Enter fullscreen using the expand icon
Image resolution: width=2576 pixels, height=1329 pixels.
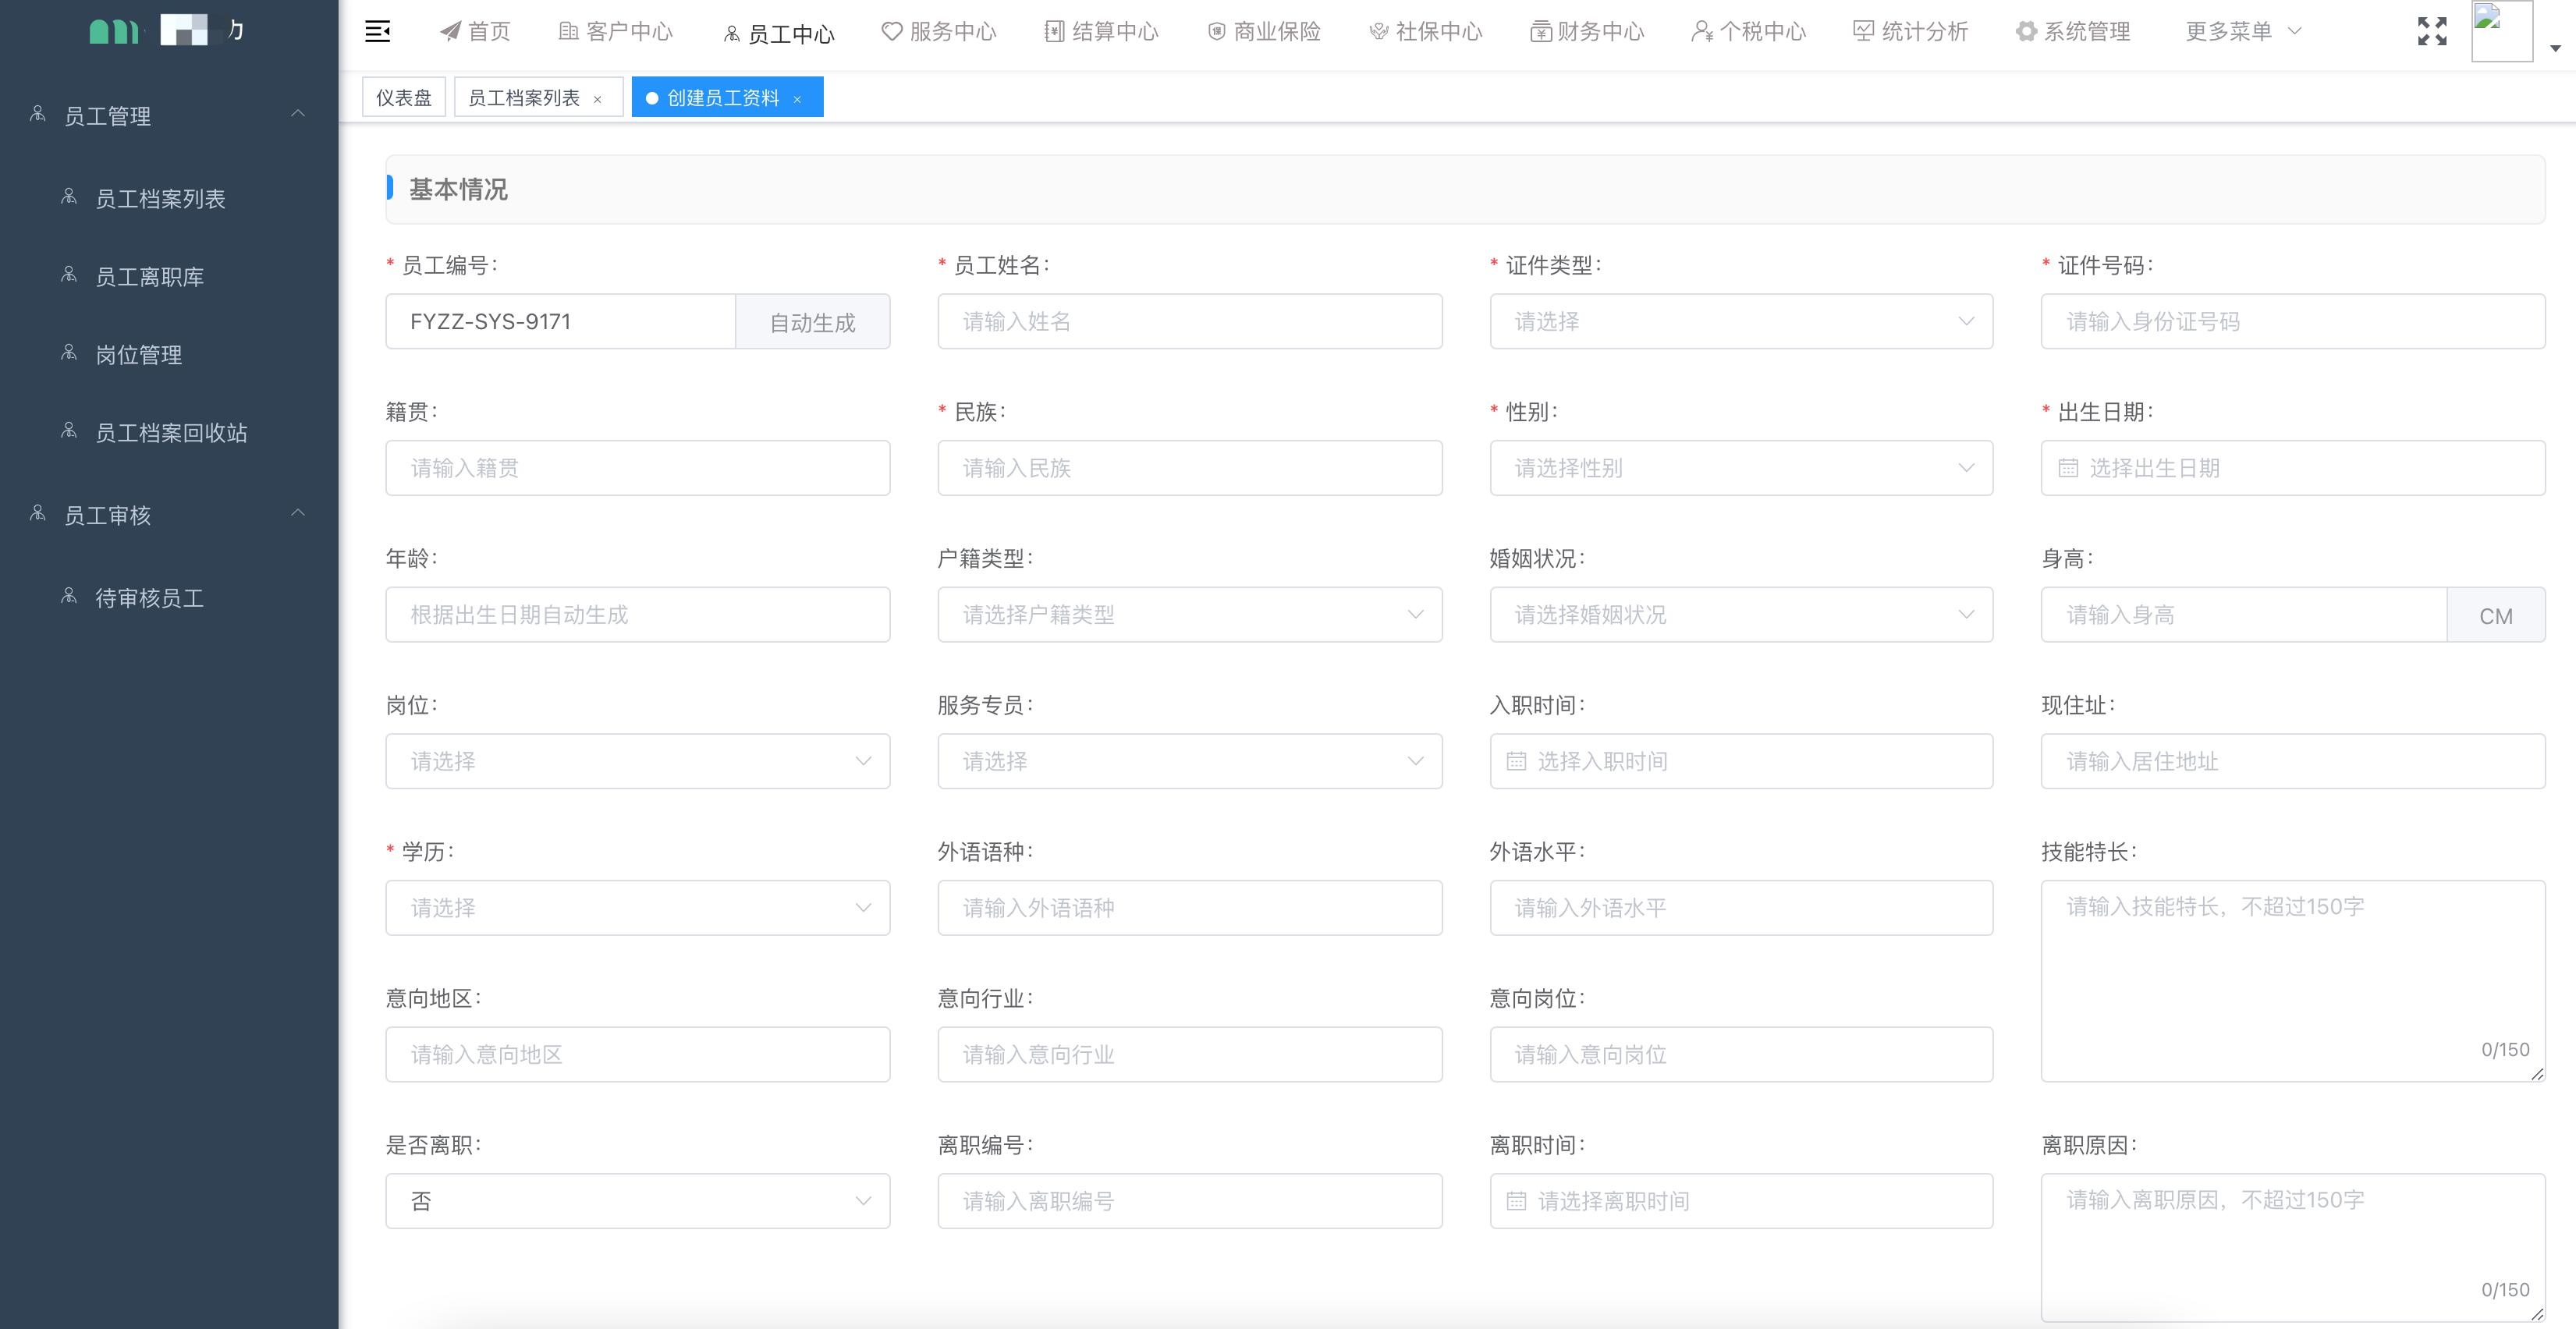2430,31
